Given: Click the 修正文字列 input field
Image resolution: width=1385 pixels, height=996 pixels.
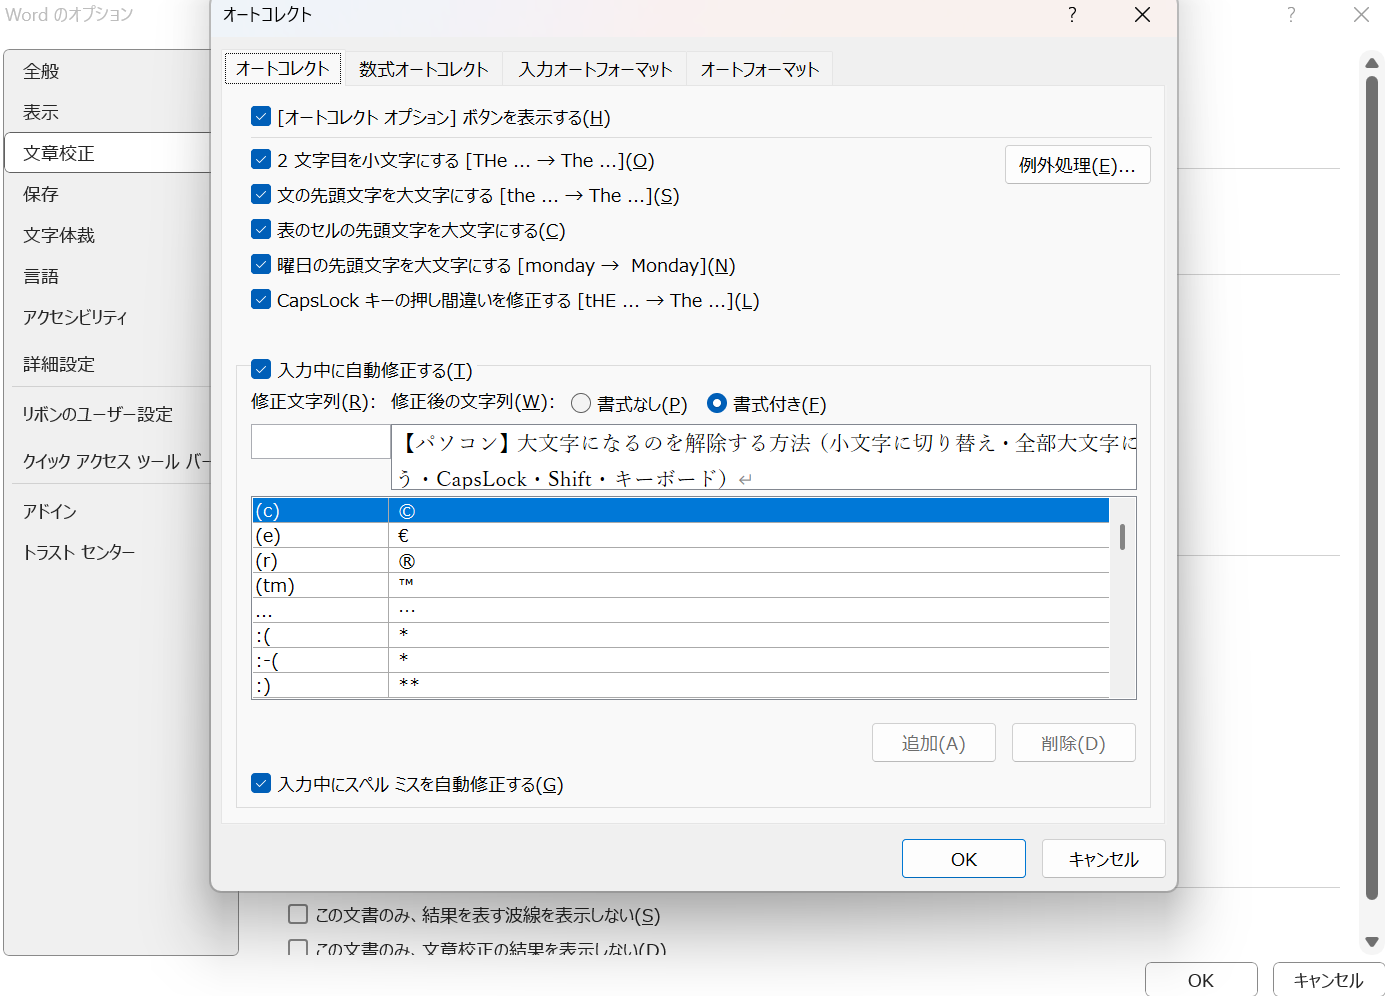Looking at the screenshot, I should tap(320, 442).
